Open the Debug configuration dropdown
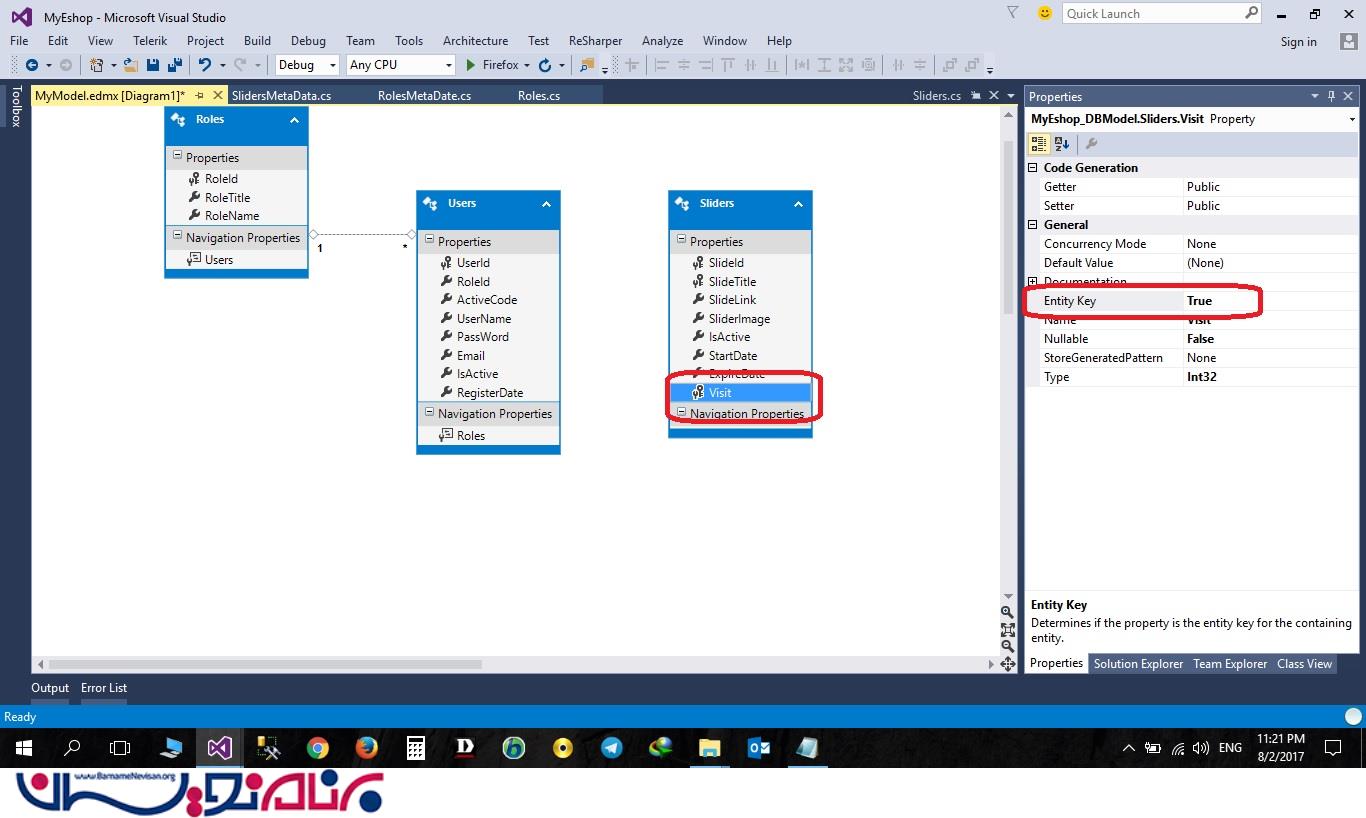Viewport: 1366px width, 818px height. tap(307, 65)
